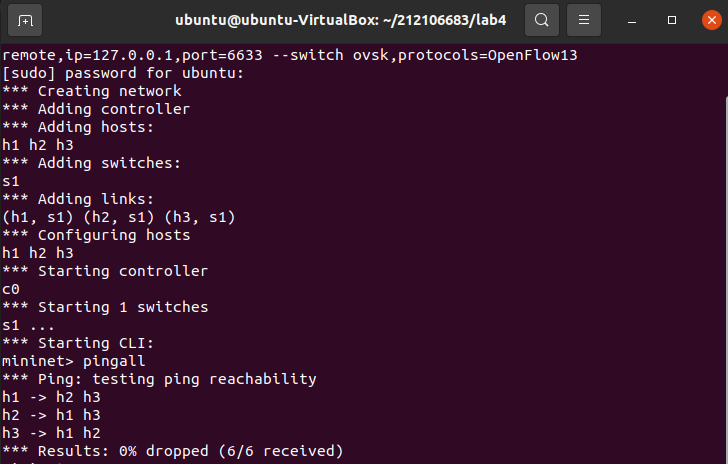Screen dimensions: 728x464
Task: Close the terminal window
Action: 712,20
